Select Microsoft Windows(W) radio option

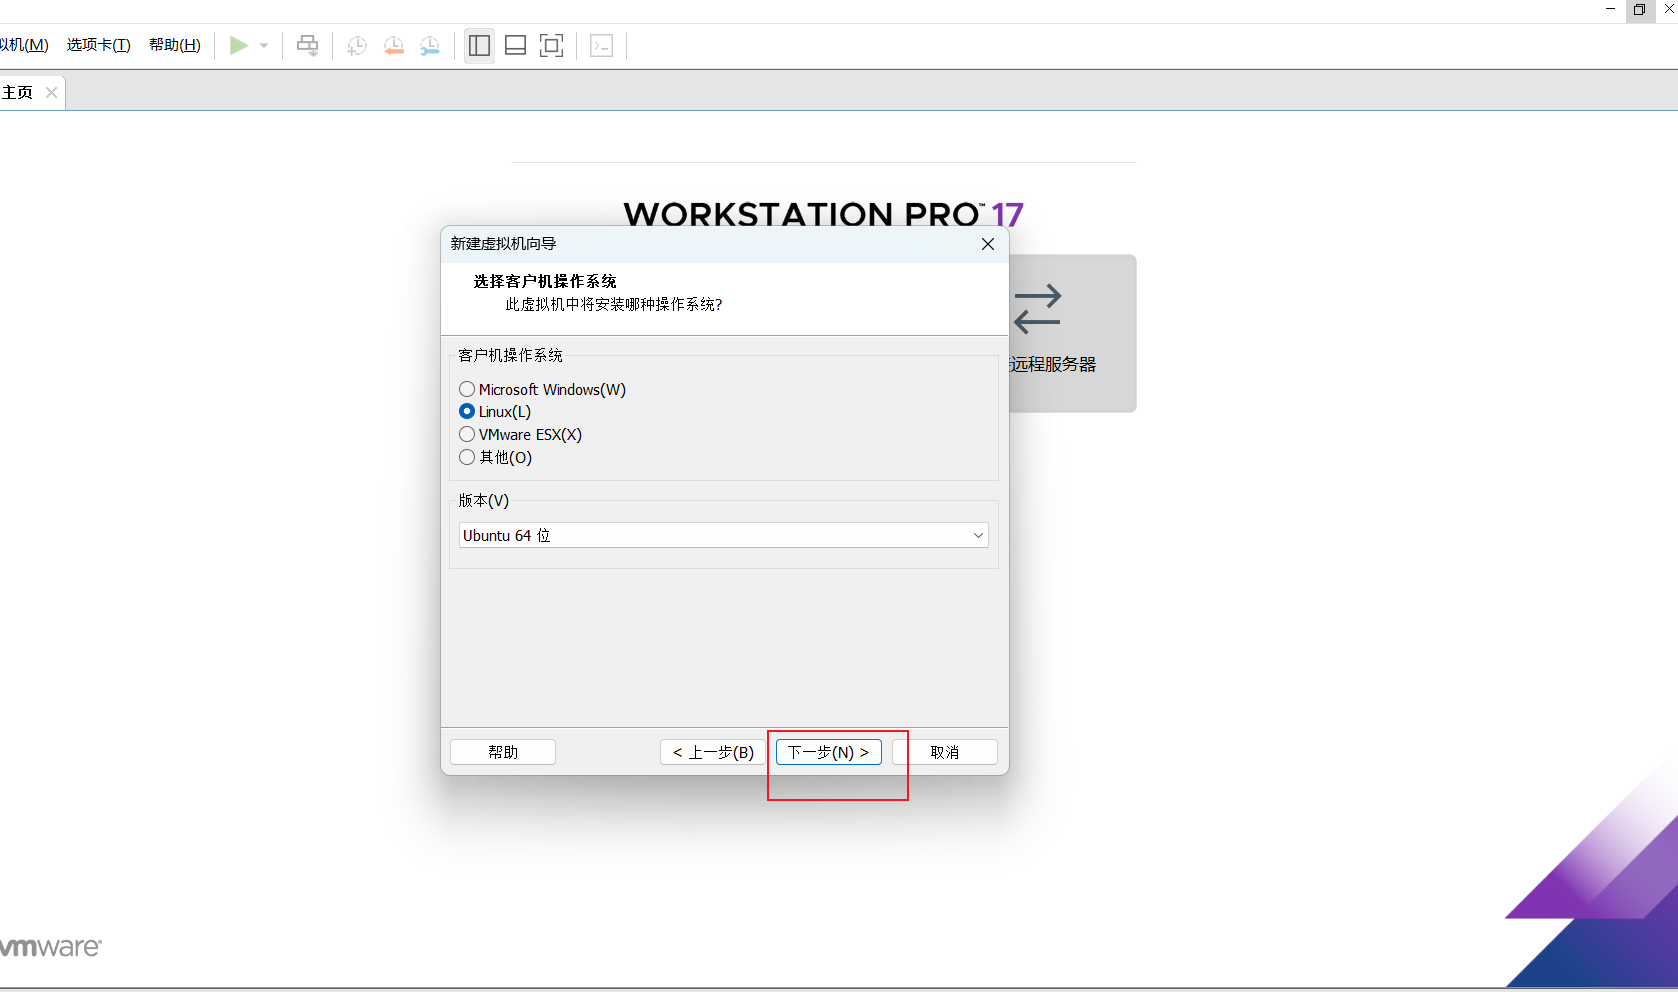click(467, 389)
